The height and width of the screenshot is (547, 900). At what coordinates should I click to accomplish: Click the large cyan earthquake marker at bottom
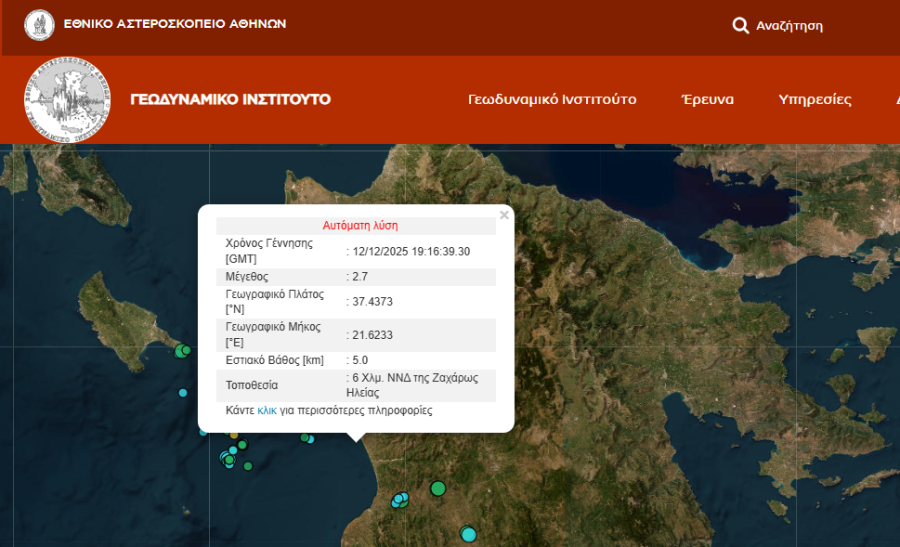(468, 534)
